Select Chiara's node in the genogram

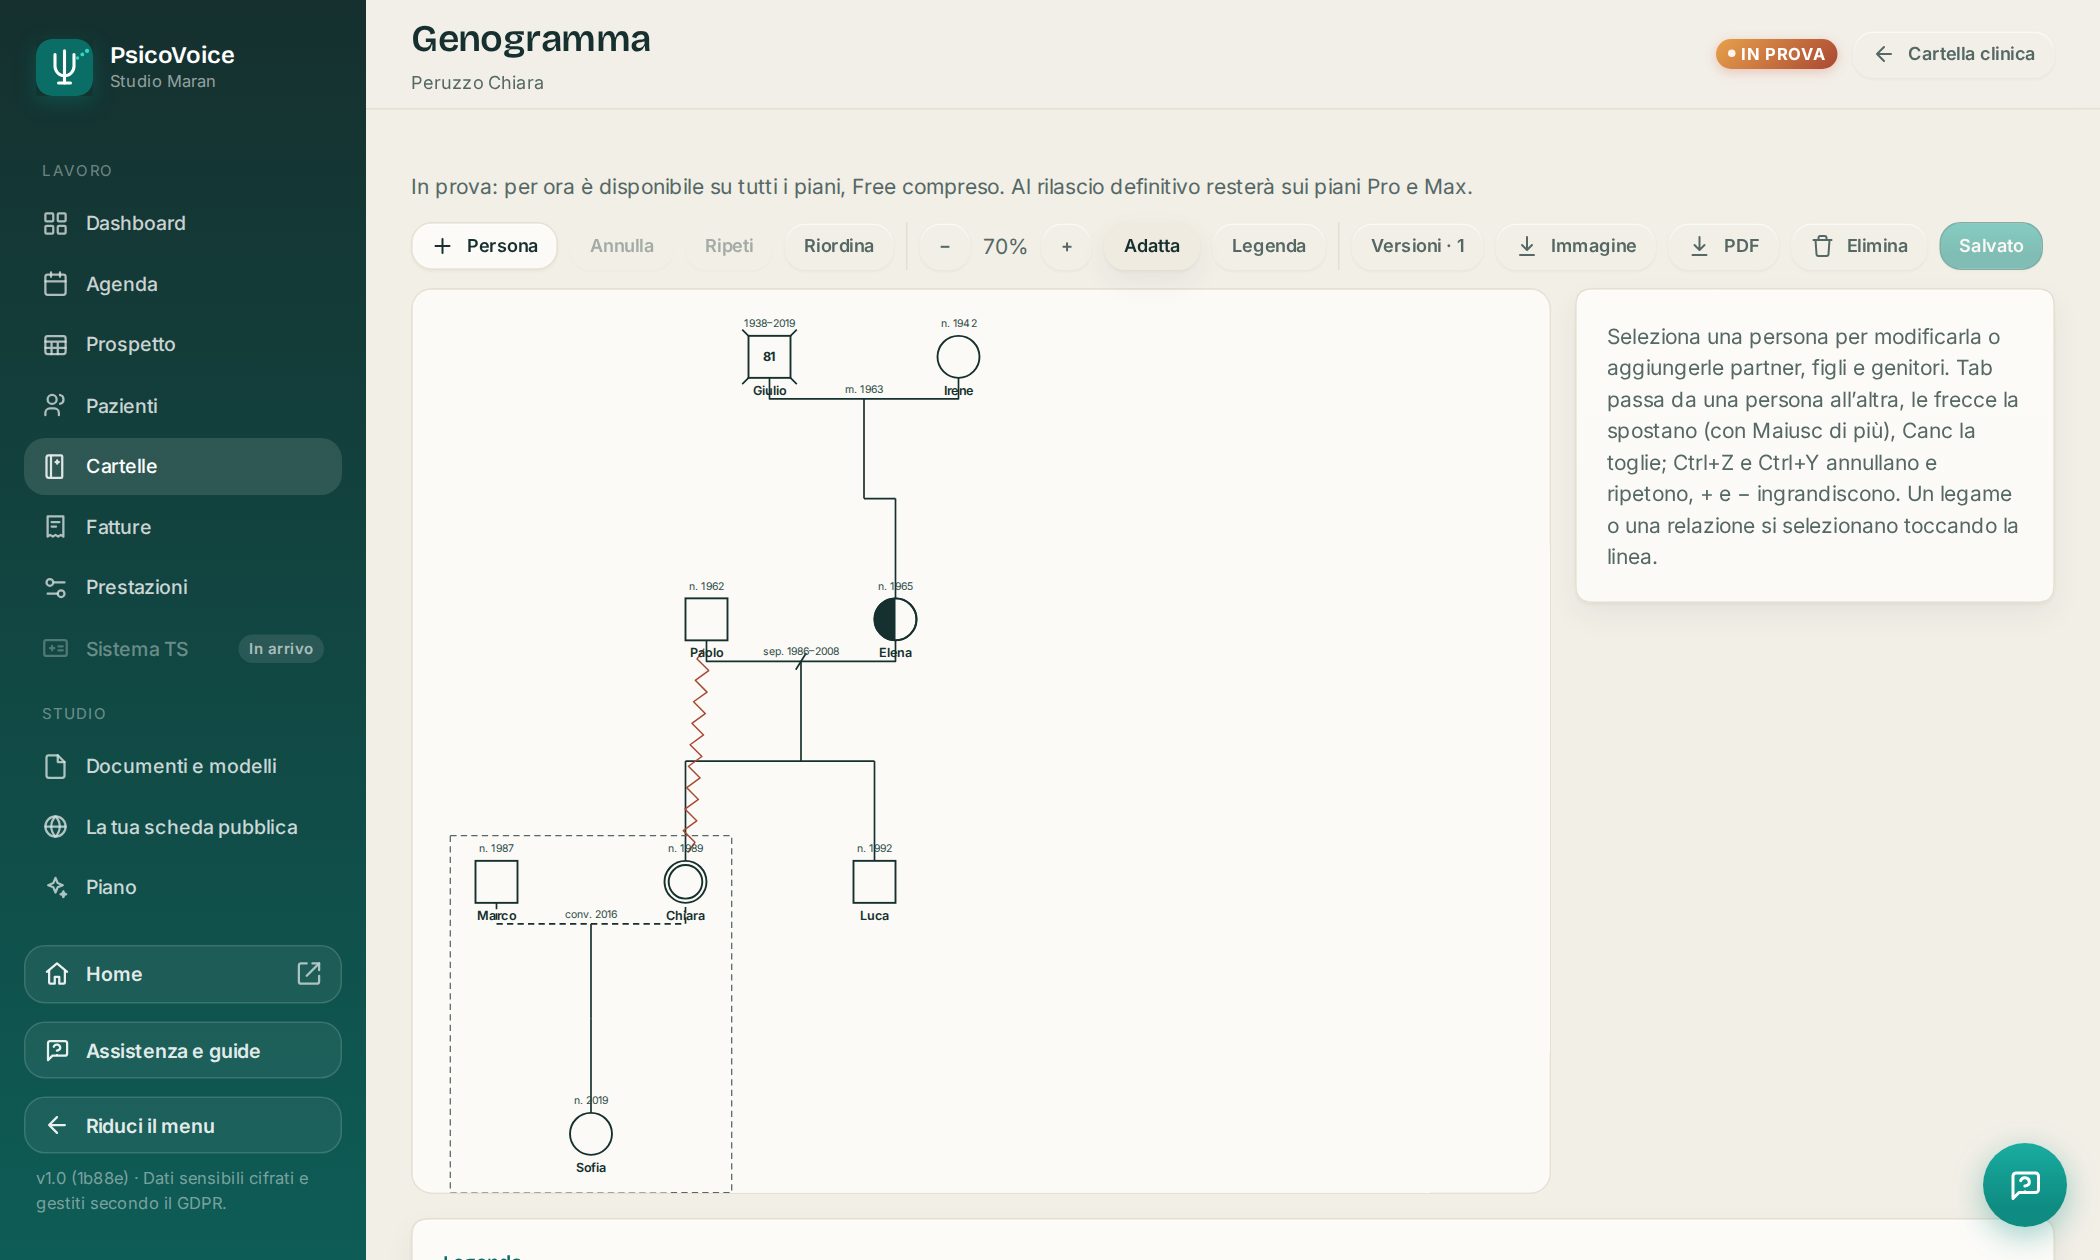(685, 882)
